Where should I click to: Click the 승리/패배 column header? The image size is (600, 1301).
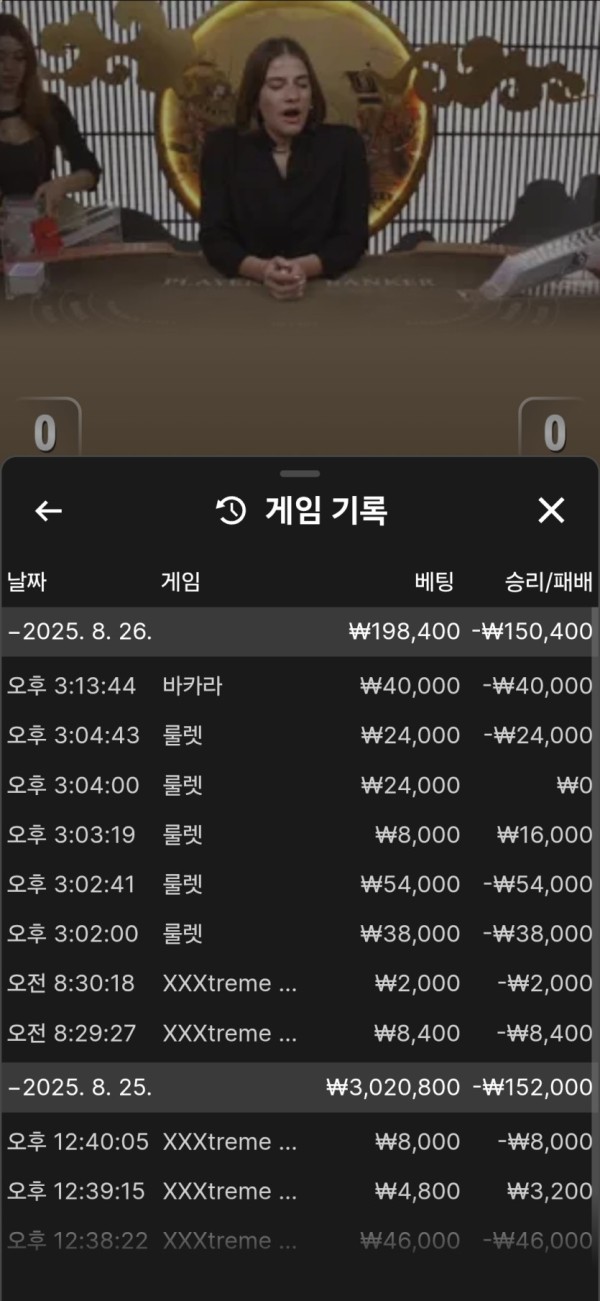pyautogui.click(x=549, y=582)
